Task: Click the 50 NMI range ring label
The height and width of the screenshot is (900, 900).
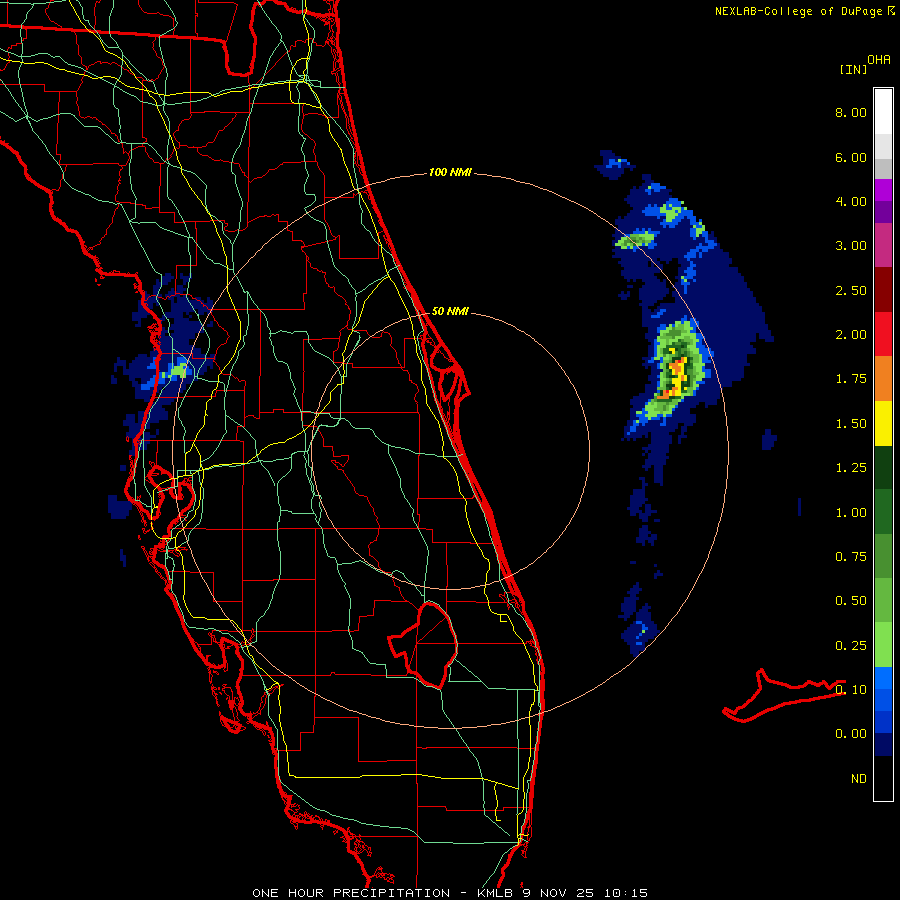Action: (x=450, y=311)
